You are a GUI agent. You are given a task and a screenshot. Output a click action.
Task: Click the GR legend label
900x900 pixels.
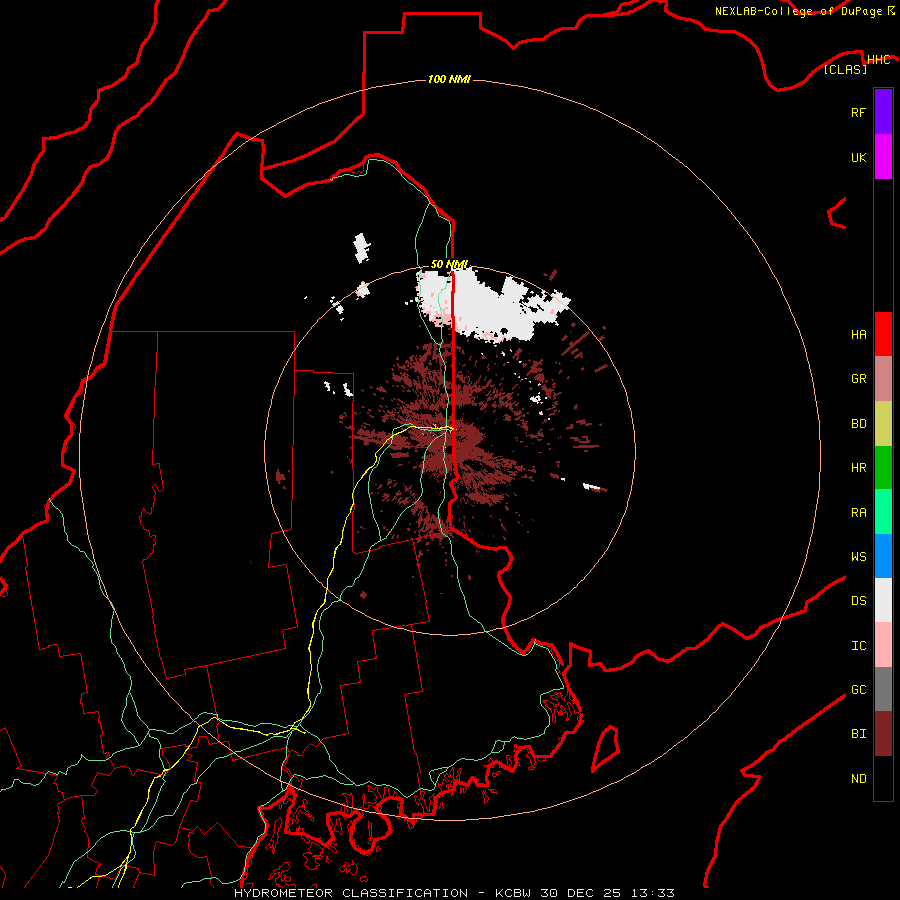click(858, 379)
